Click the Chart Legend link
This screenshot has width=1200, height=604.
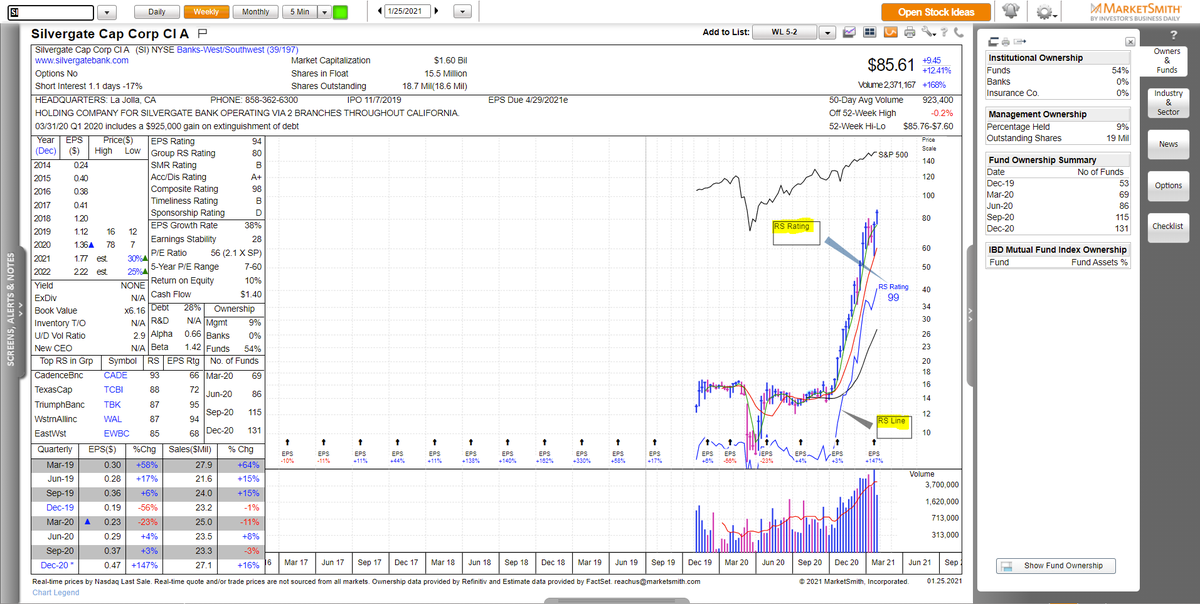[55, 592]
